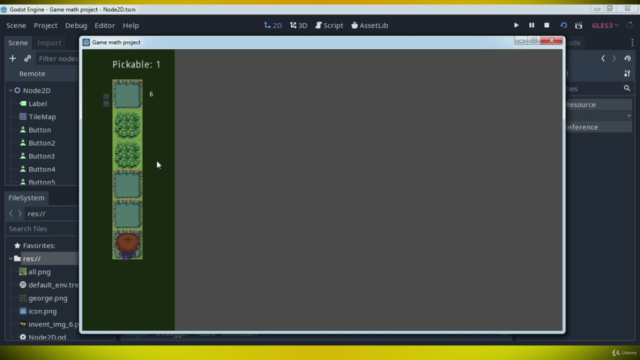The height and width of the screenshot is (360, 640).
Task: Select the Button3 node
Action: tap(42, 156)
